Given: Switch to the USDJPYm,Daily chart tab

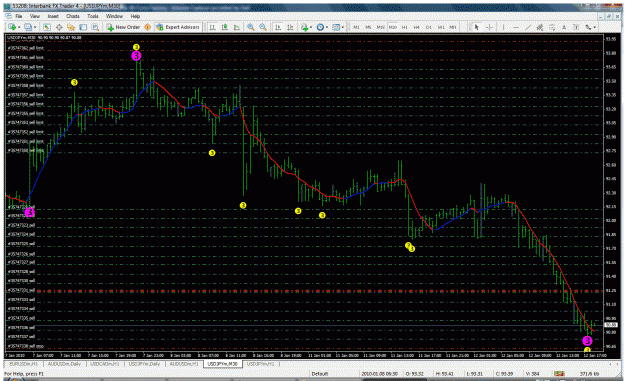Looking at the screenshot, I should click(144, 364).
